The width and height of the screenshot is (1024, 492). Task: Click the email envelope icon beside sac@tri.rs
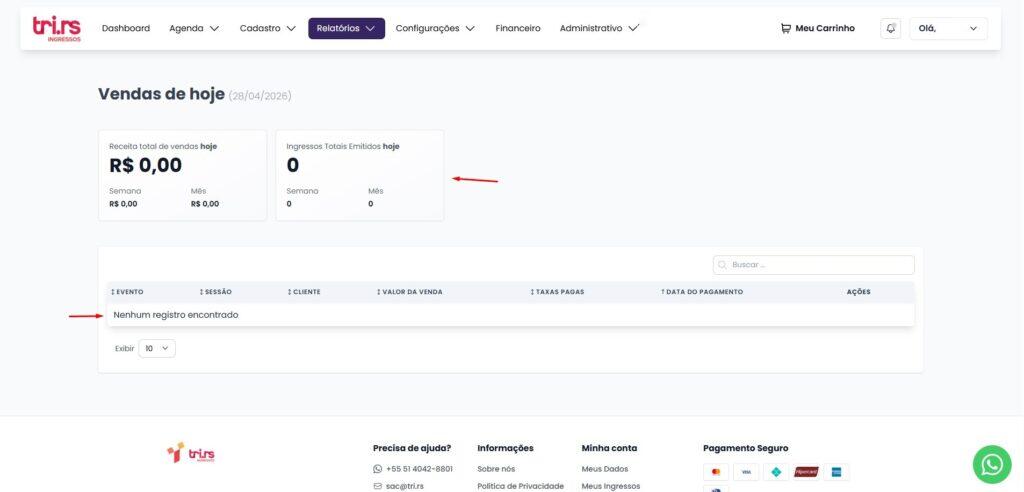pos(377,486)
